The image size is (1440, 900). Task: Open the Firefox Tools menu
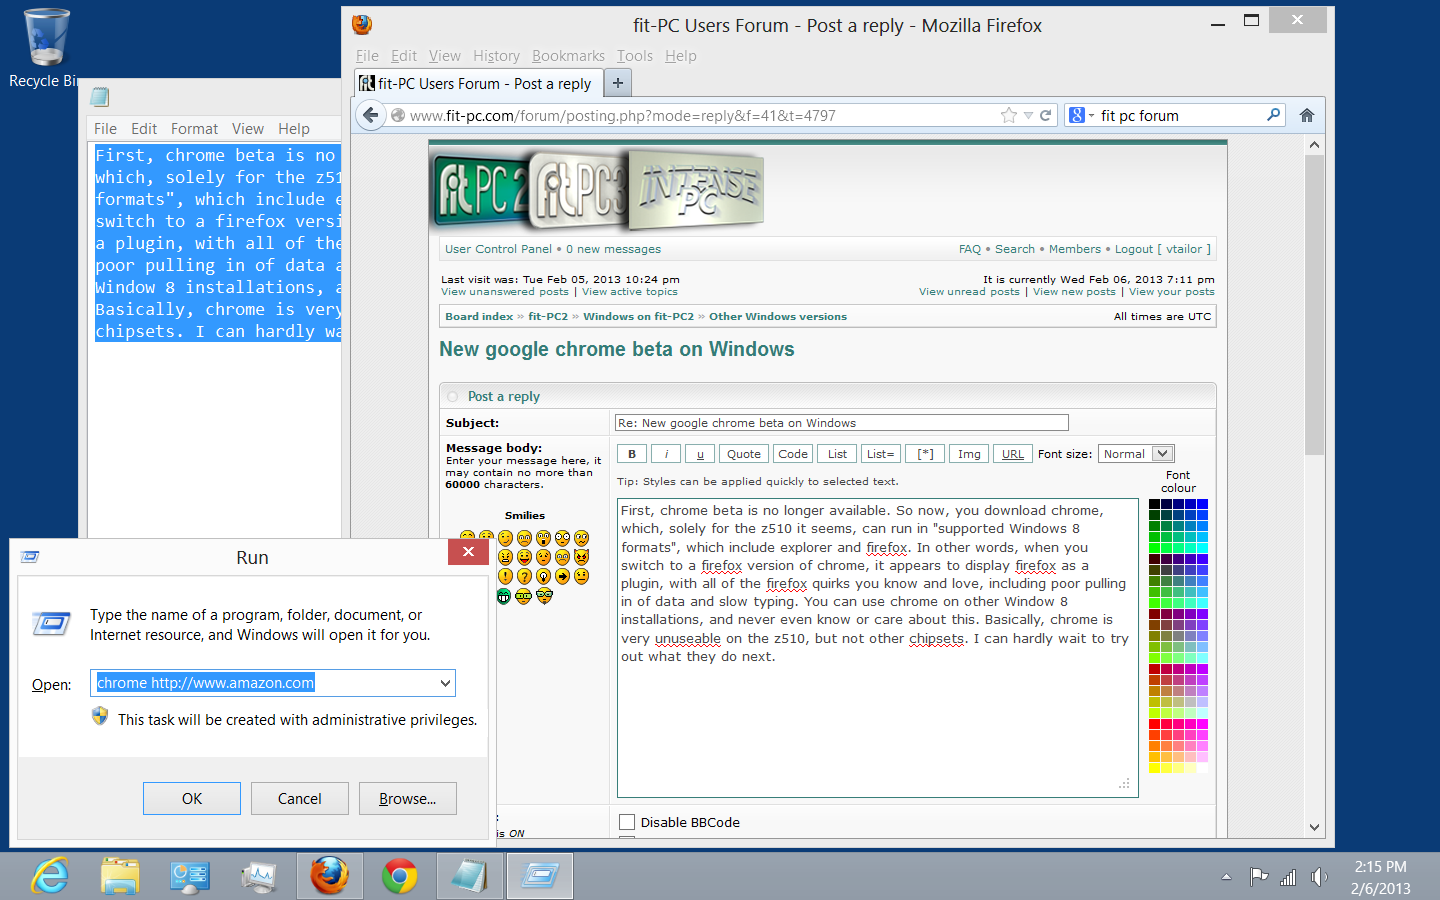(634, 56)
